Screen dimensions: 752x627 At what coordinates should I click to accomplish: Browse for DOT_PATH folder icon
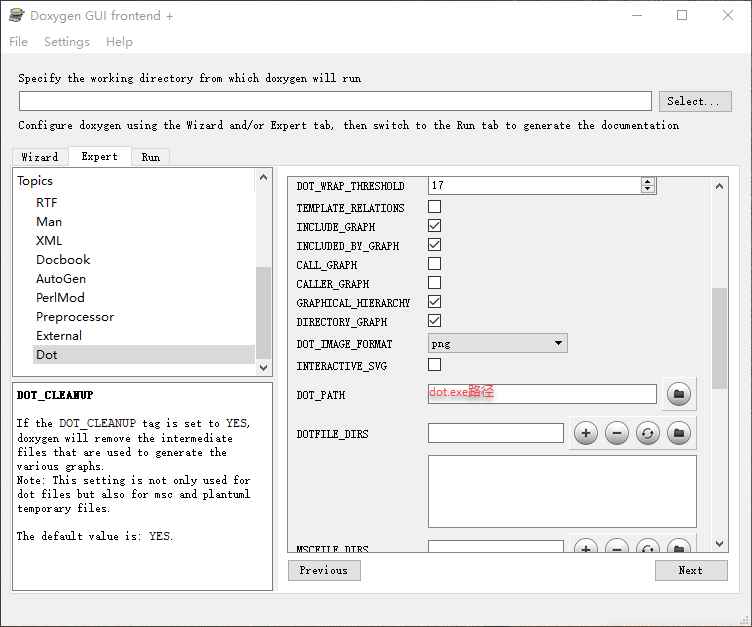(x=679, y=394)
